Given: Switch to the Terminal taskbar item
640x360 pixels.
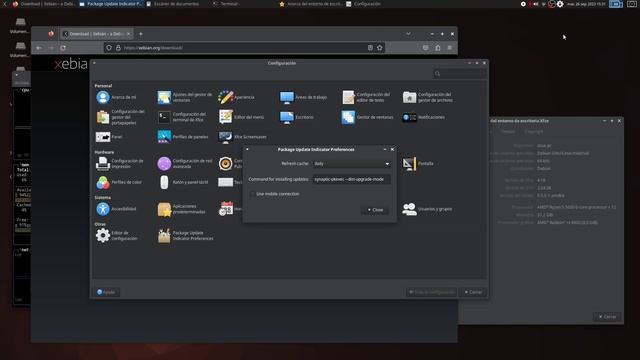Looking at the screenshot, I should 226,4.
